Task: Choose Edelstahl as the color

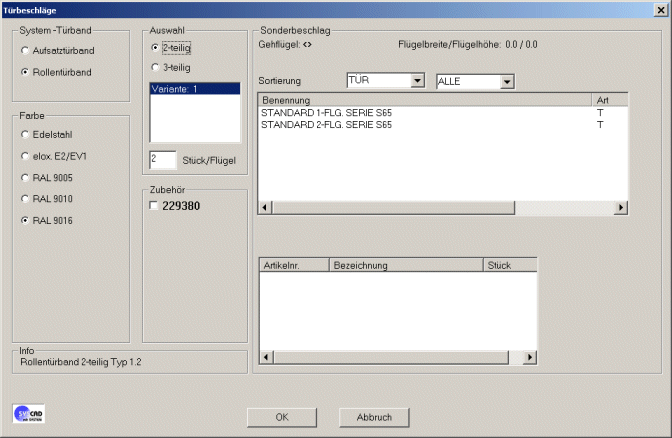Action: 25,134
